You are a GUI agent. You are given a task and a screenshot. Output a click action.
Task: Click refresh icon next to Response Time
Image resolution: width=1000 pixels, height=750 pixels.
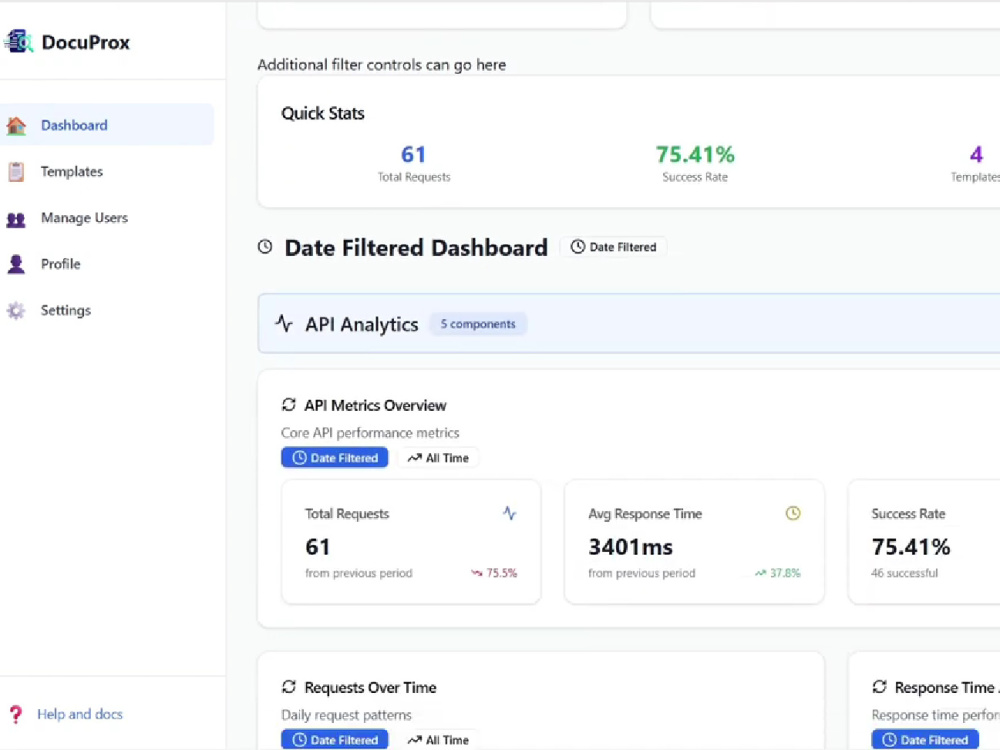pos(879,687)
